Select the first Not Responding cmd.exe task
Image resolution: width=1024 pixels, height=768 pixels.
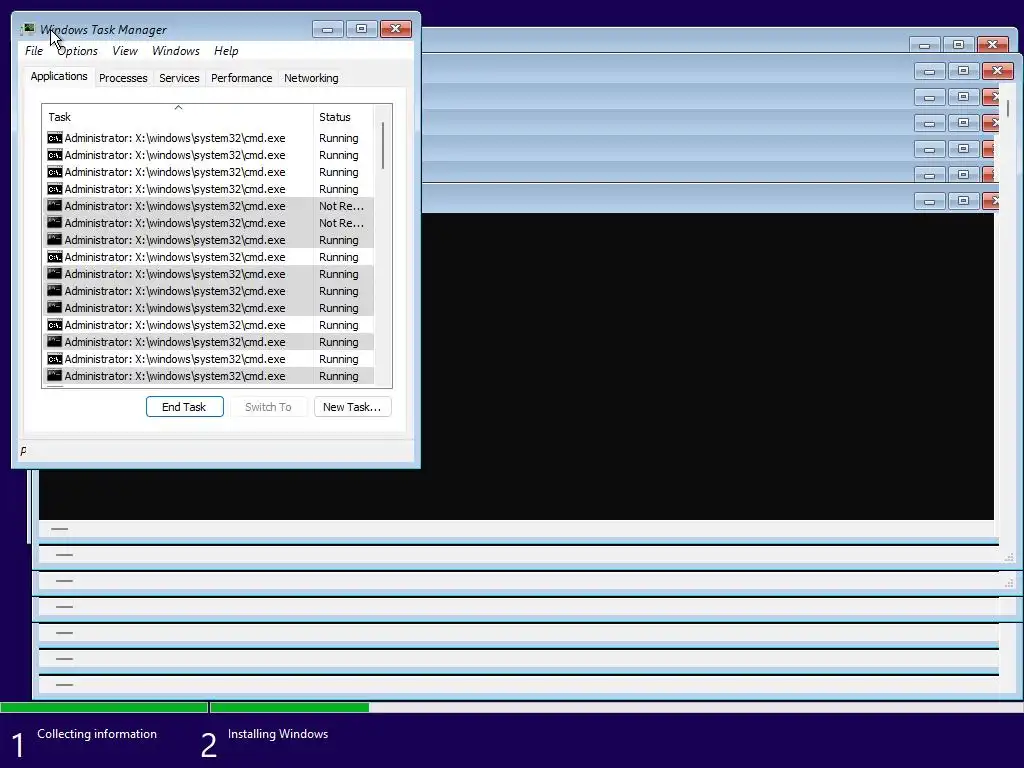click(x=209, y=206)
